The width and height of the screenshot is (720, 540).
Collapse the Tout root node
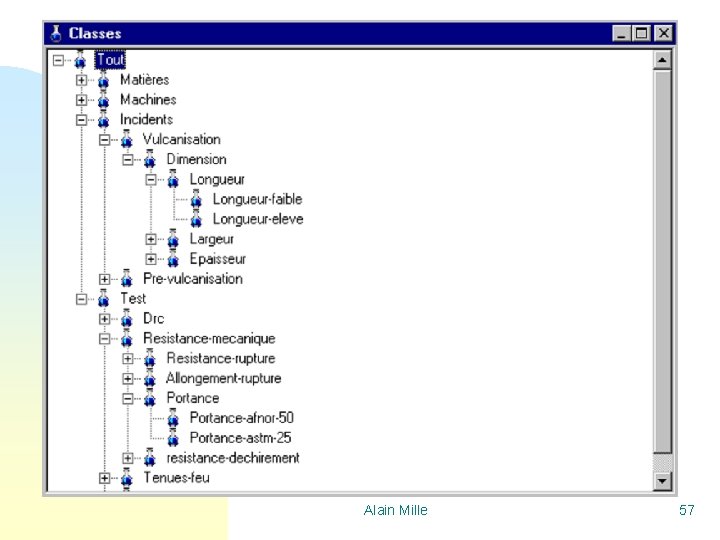click(x=58, y=60)
